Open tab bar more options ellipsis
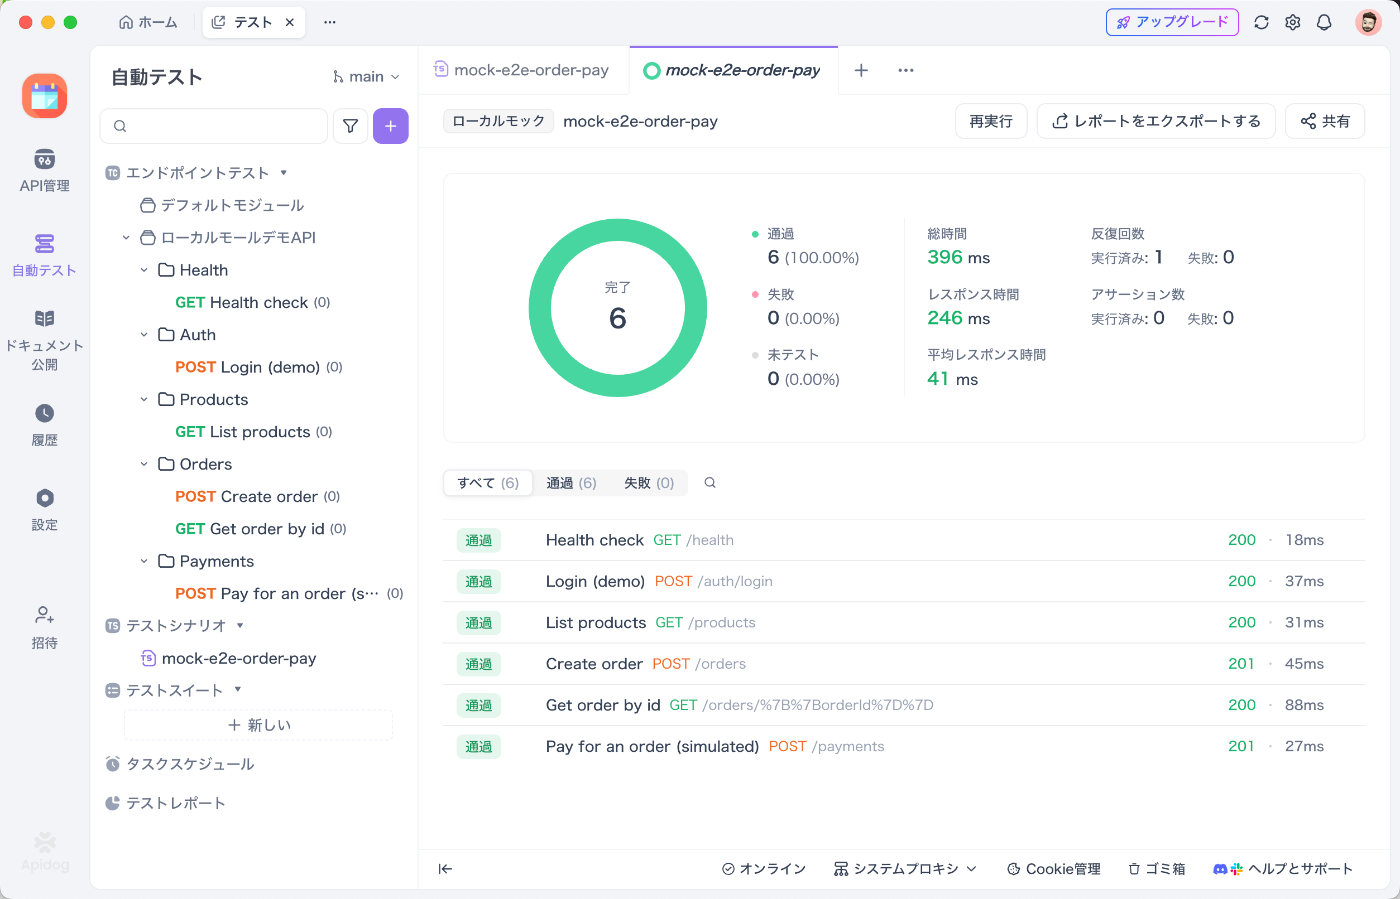This screenshot has height=899, width=1400. (x=906, y=70)
